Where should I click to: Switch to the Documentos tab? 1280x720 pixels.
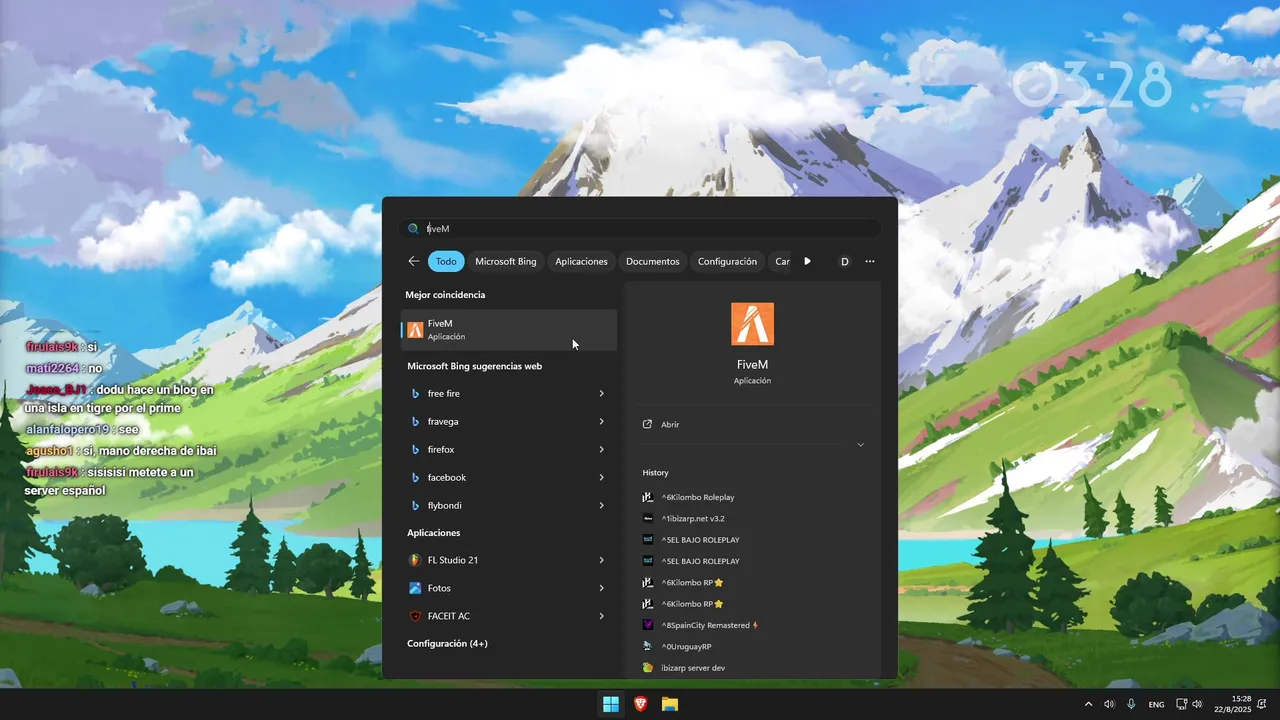coord(653,261)
